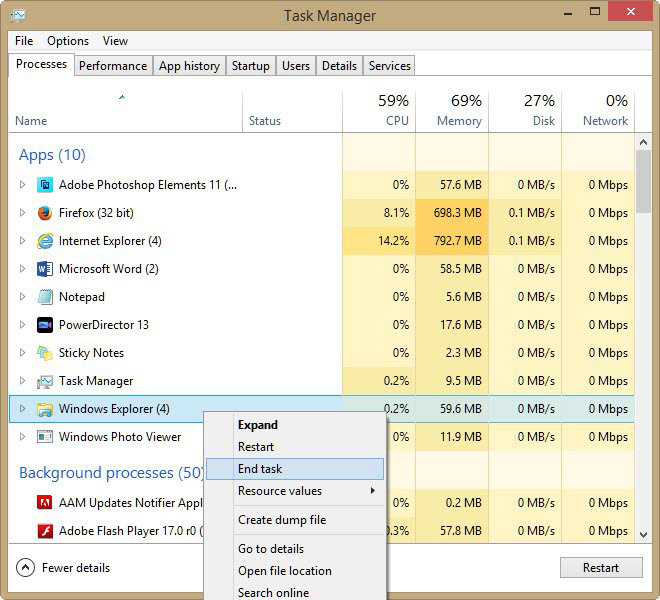Screen dimensions: 660x600
Task: Sort by the CPU column header
Action: click(379, 111)
